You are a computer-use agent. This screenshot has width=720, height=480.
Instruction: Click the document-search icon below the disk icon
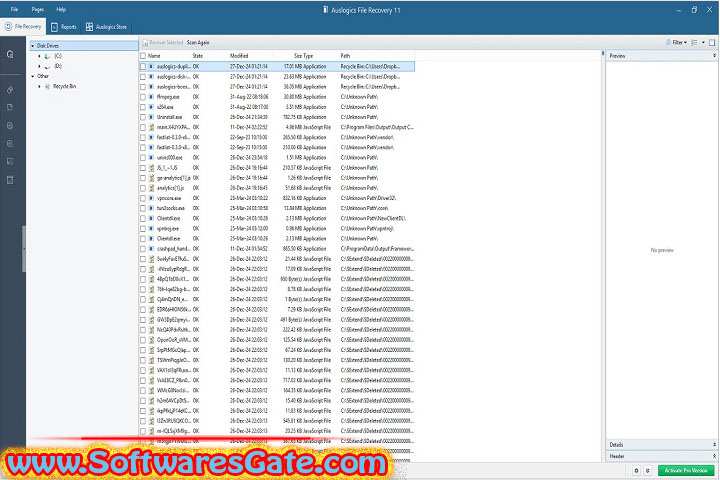click(x=10, y=144)
